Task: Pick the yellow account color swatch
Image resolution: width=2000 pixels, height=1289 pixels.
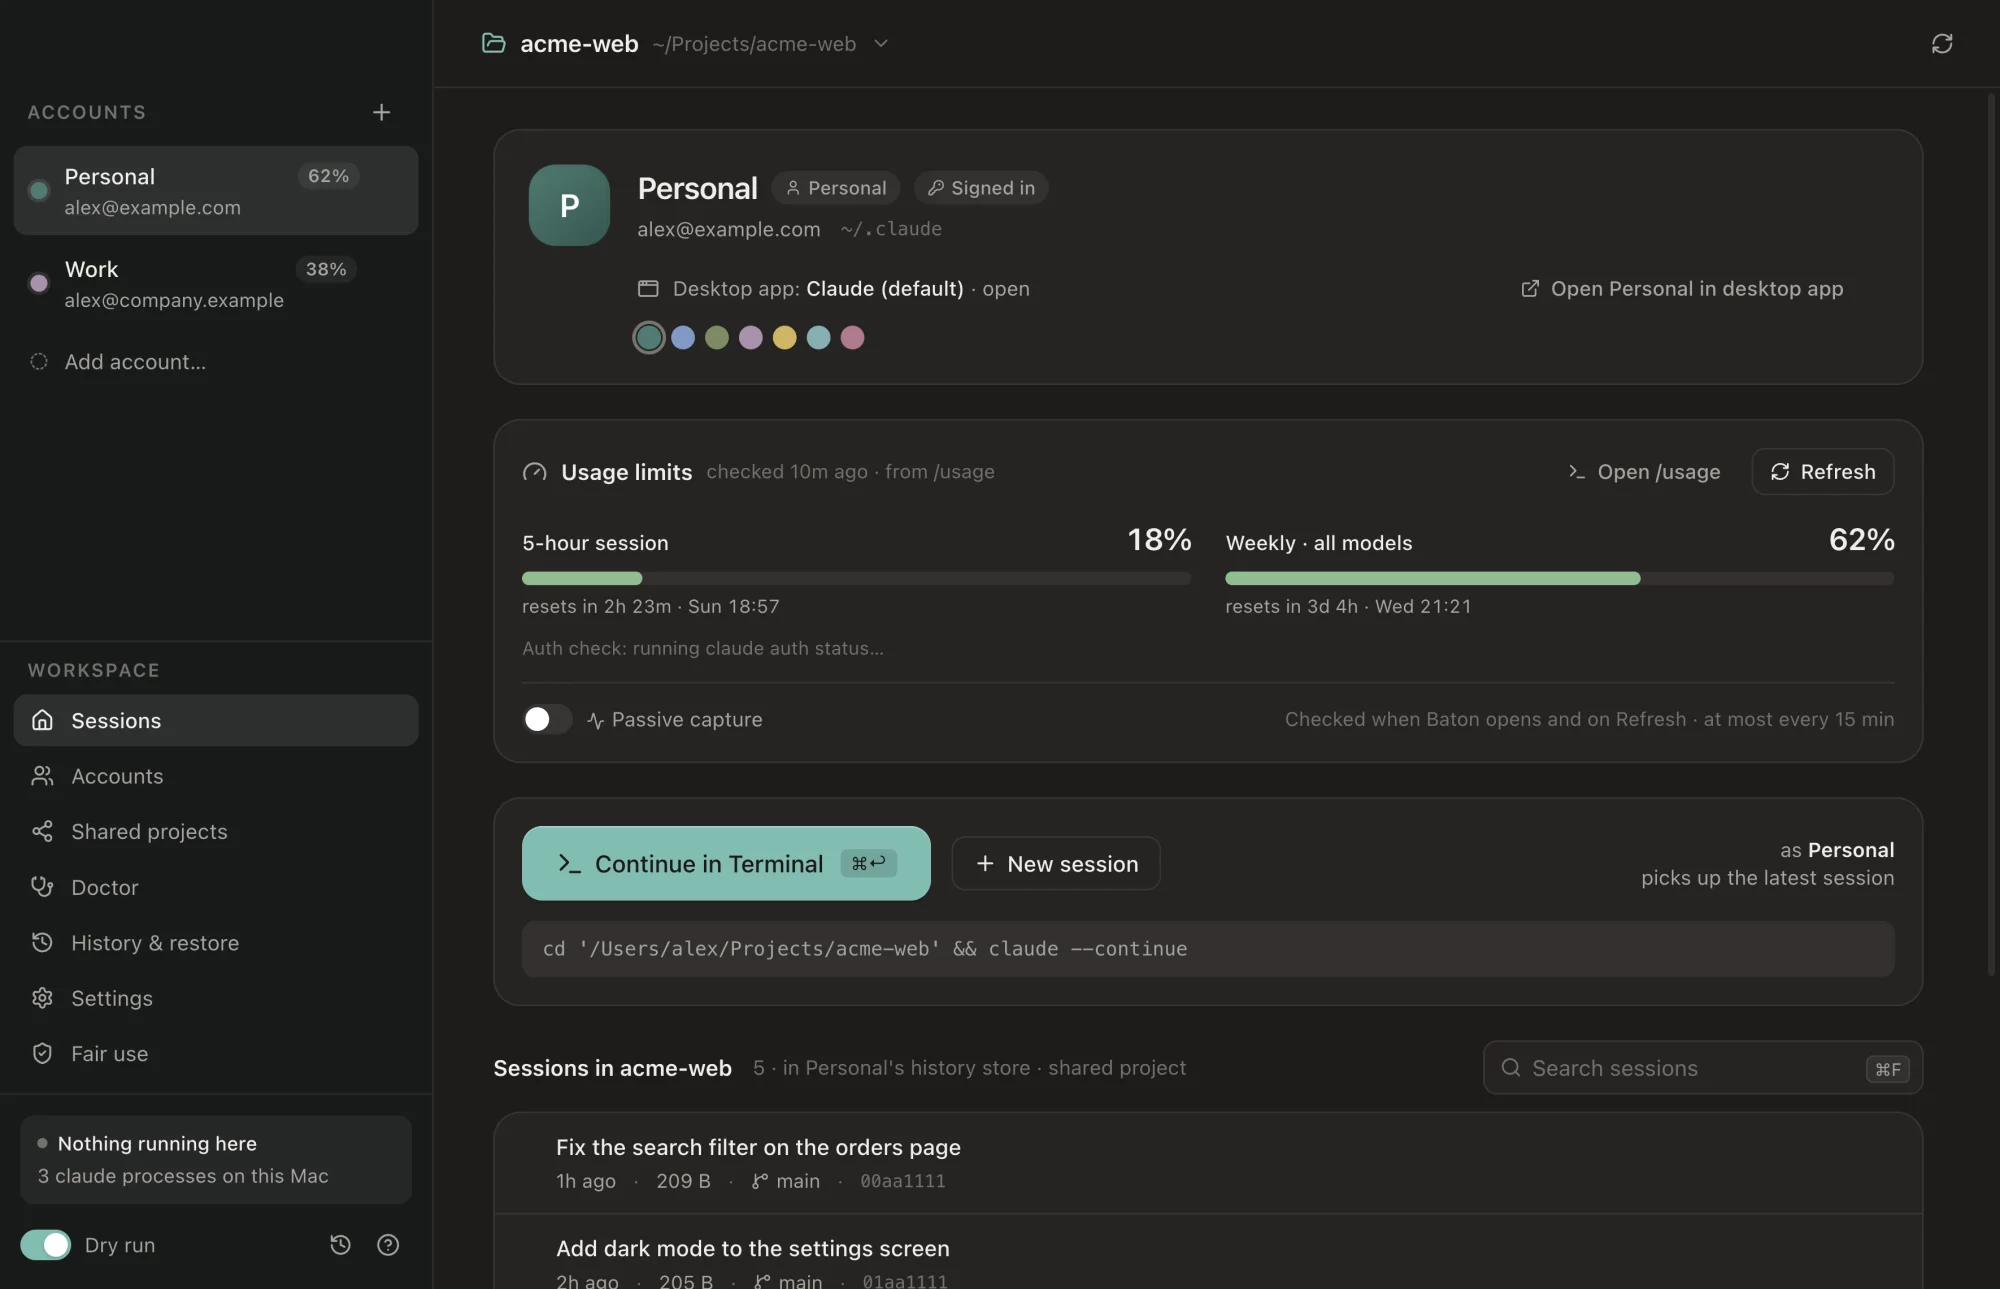Action: point(785,338)
